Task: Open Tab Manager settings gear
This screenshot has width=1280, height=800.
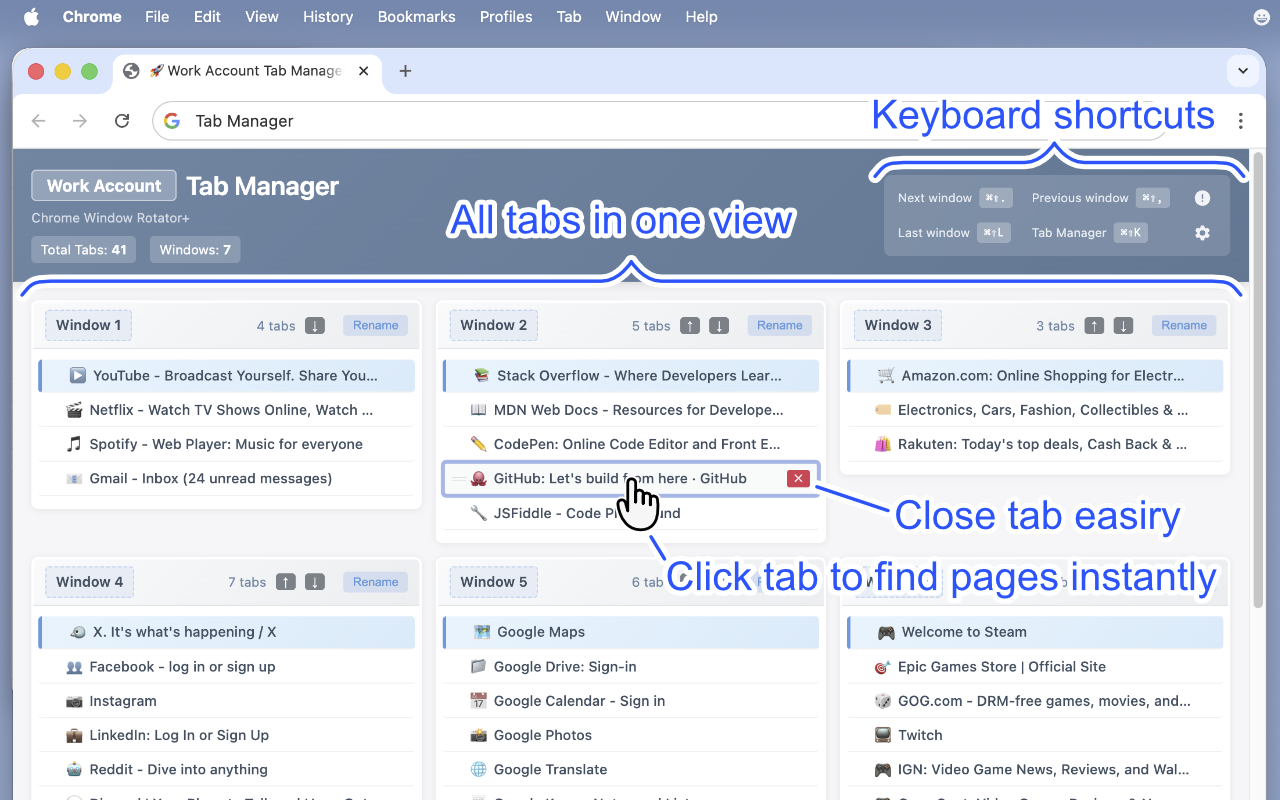Action: click(1202, 233)
